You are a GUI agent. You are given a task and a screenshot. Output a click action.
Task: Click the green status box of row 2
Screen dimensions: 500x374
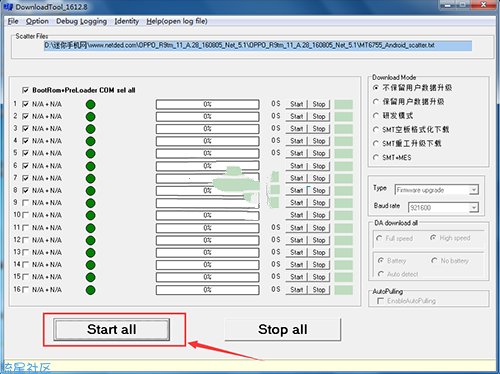pyautogui.click(x=343, y=117)
